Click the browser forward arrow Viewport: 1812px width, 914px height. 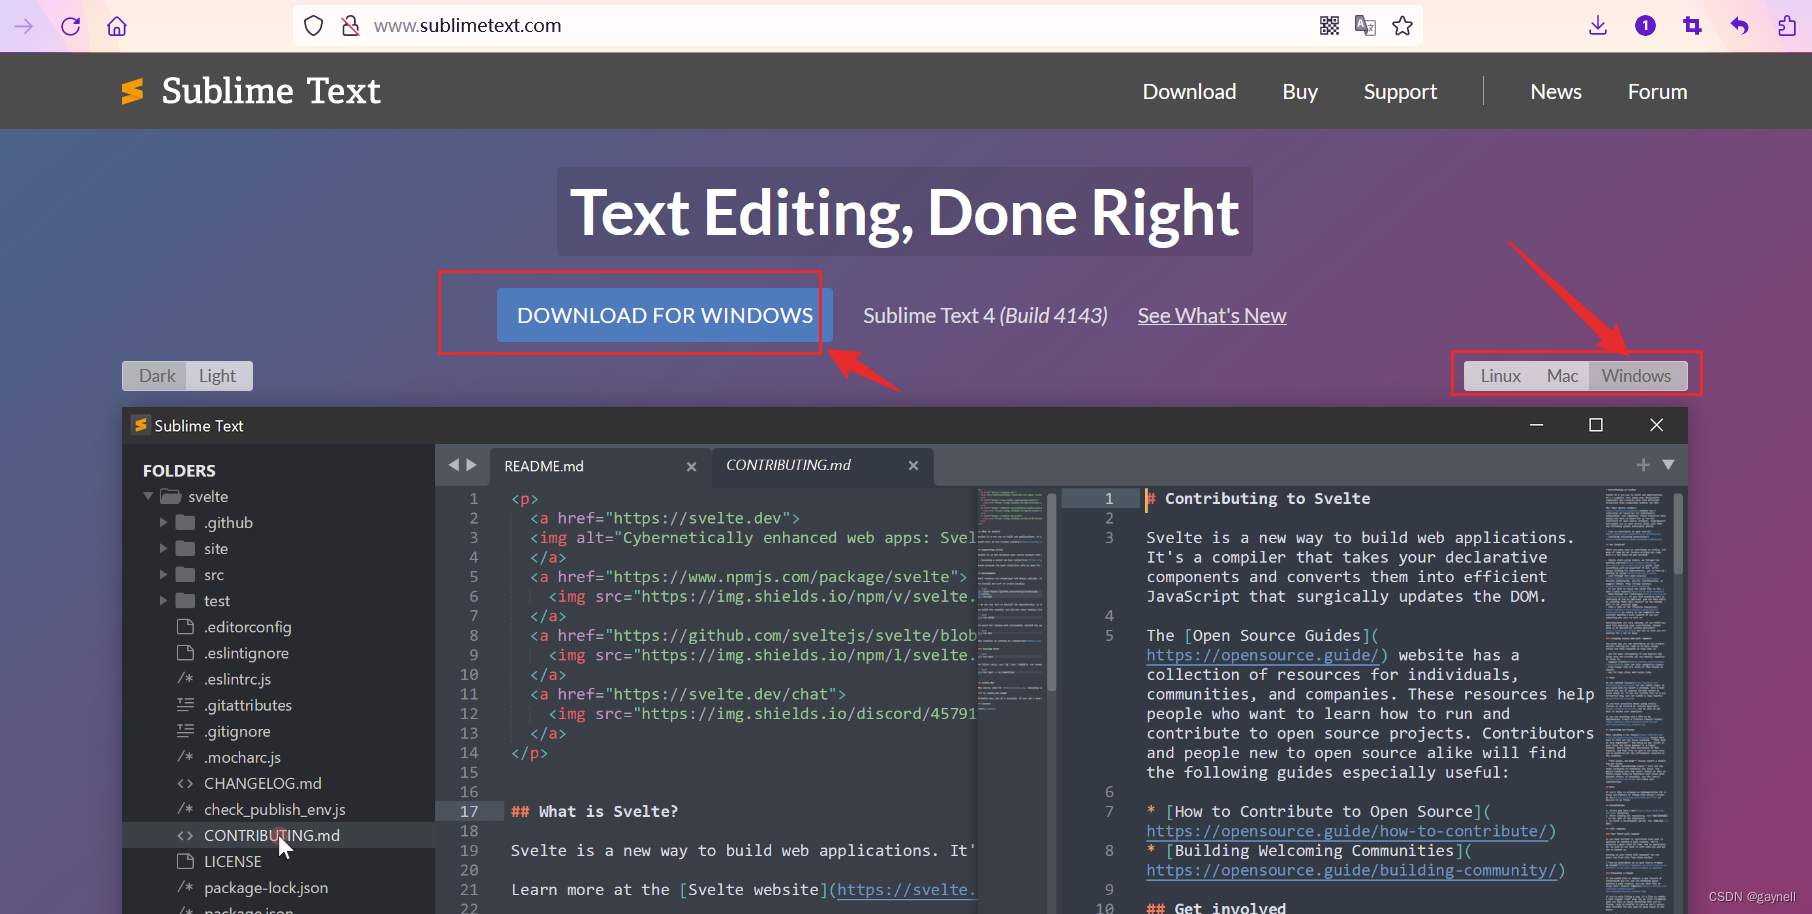[x=24, y=26]
